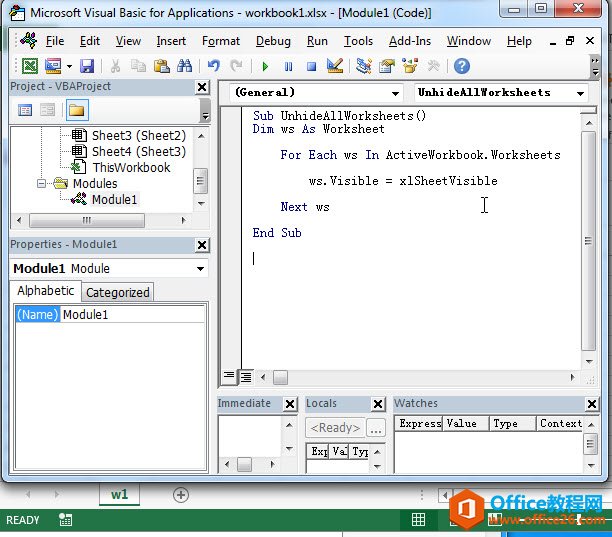This screenshot has height=537, width=612.
Task: Open the Window menu
Action: [x=469, y=41]
